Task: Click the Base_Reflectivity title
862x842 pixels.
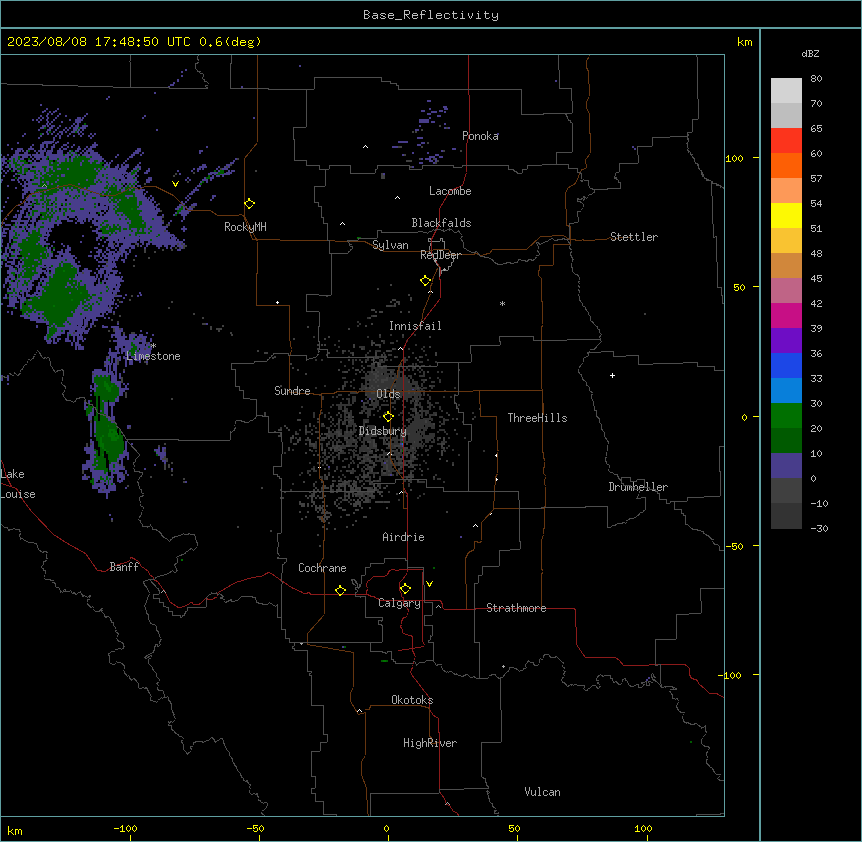Action: (431, 15)
